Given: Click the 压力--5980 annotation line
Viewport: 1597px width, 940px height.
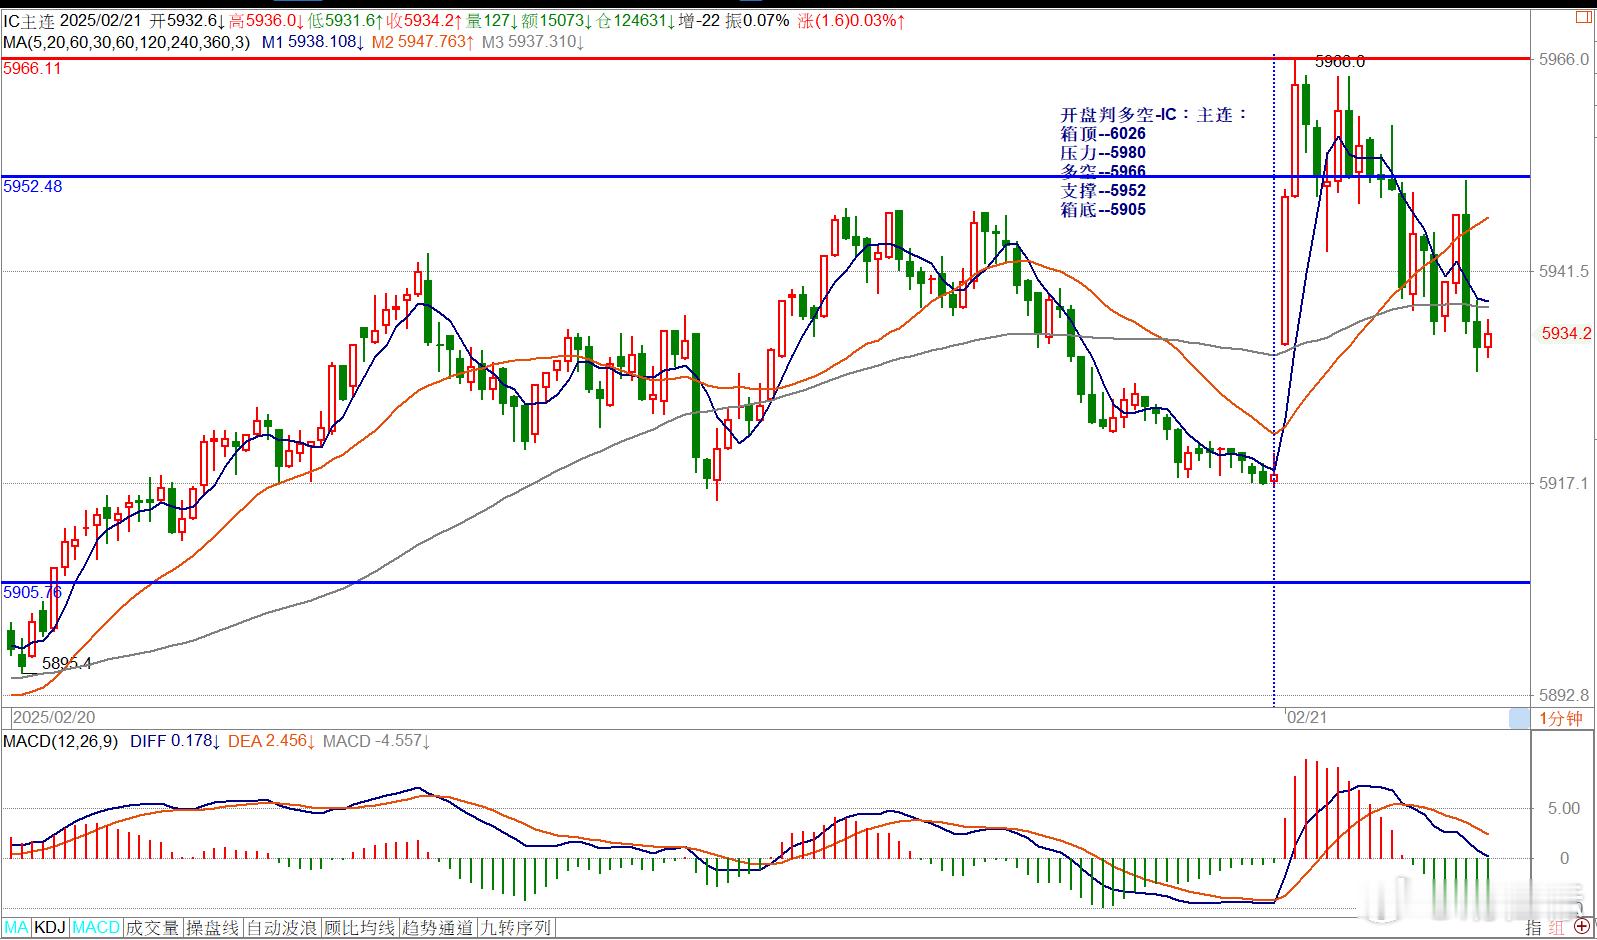Looking at the screenshot, I should [x=1103, y=153].
